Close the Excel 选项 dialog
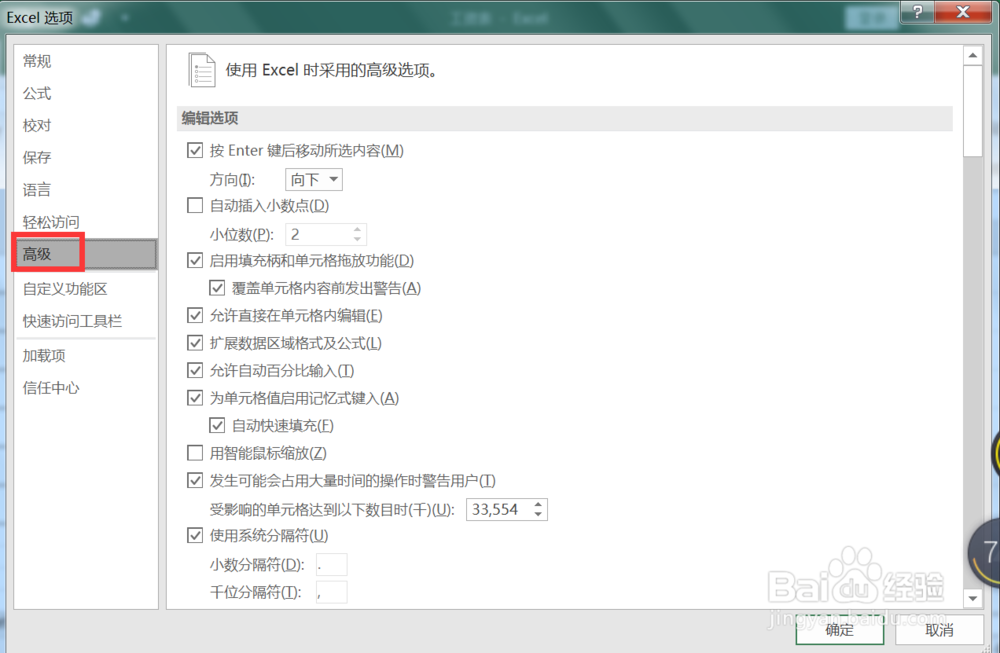The width and height of the screenshot is (1000, 653). [963, 11]
